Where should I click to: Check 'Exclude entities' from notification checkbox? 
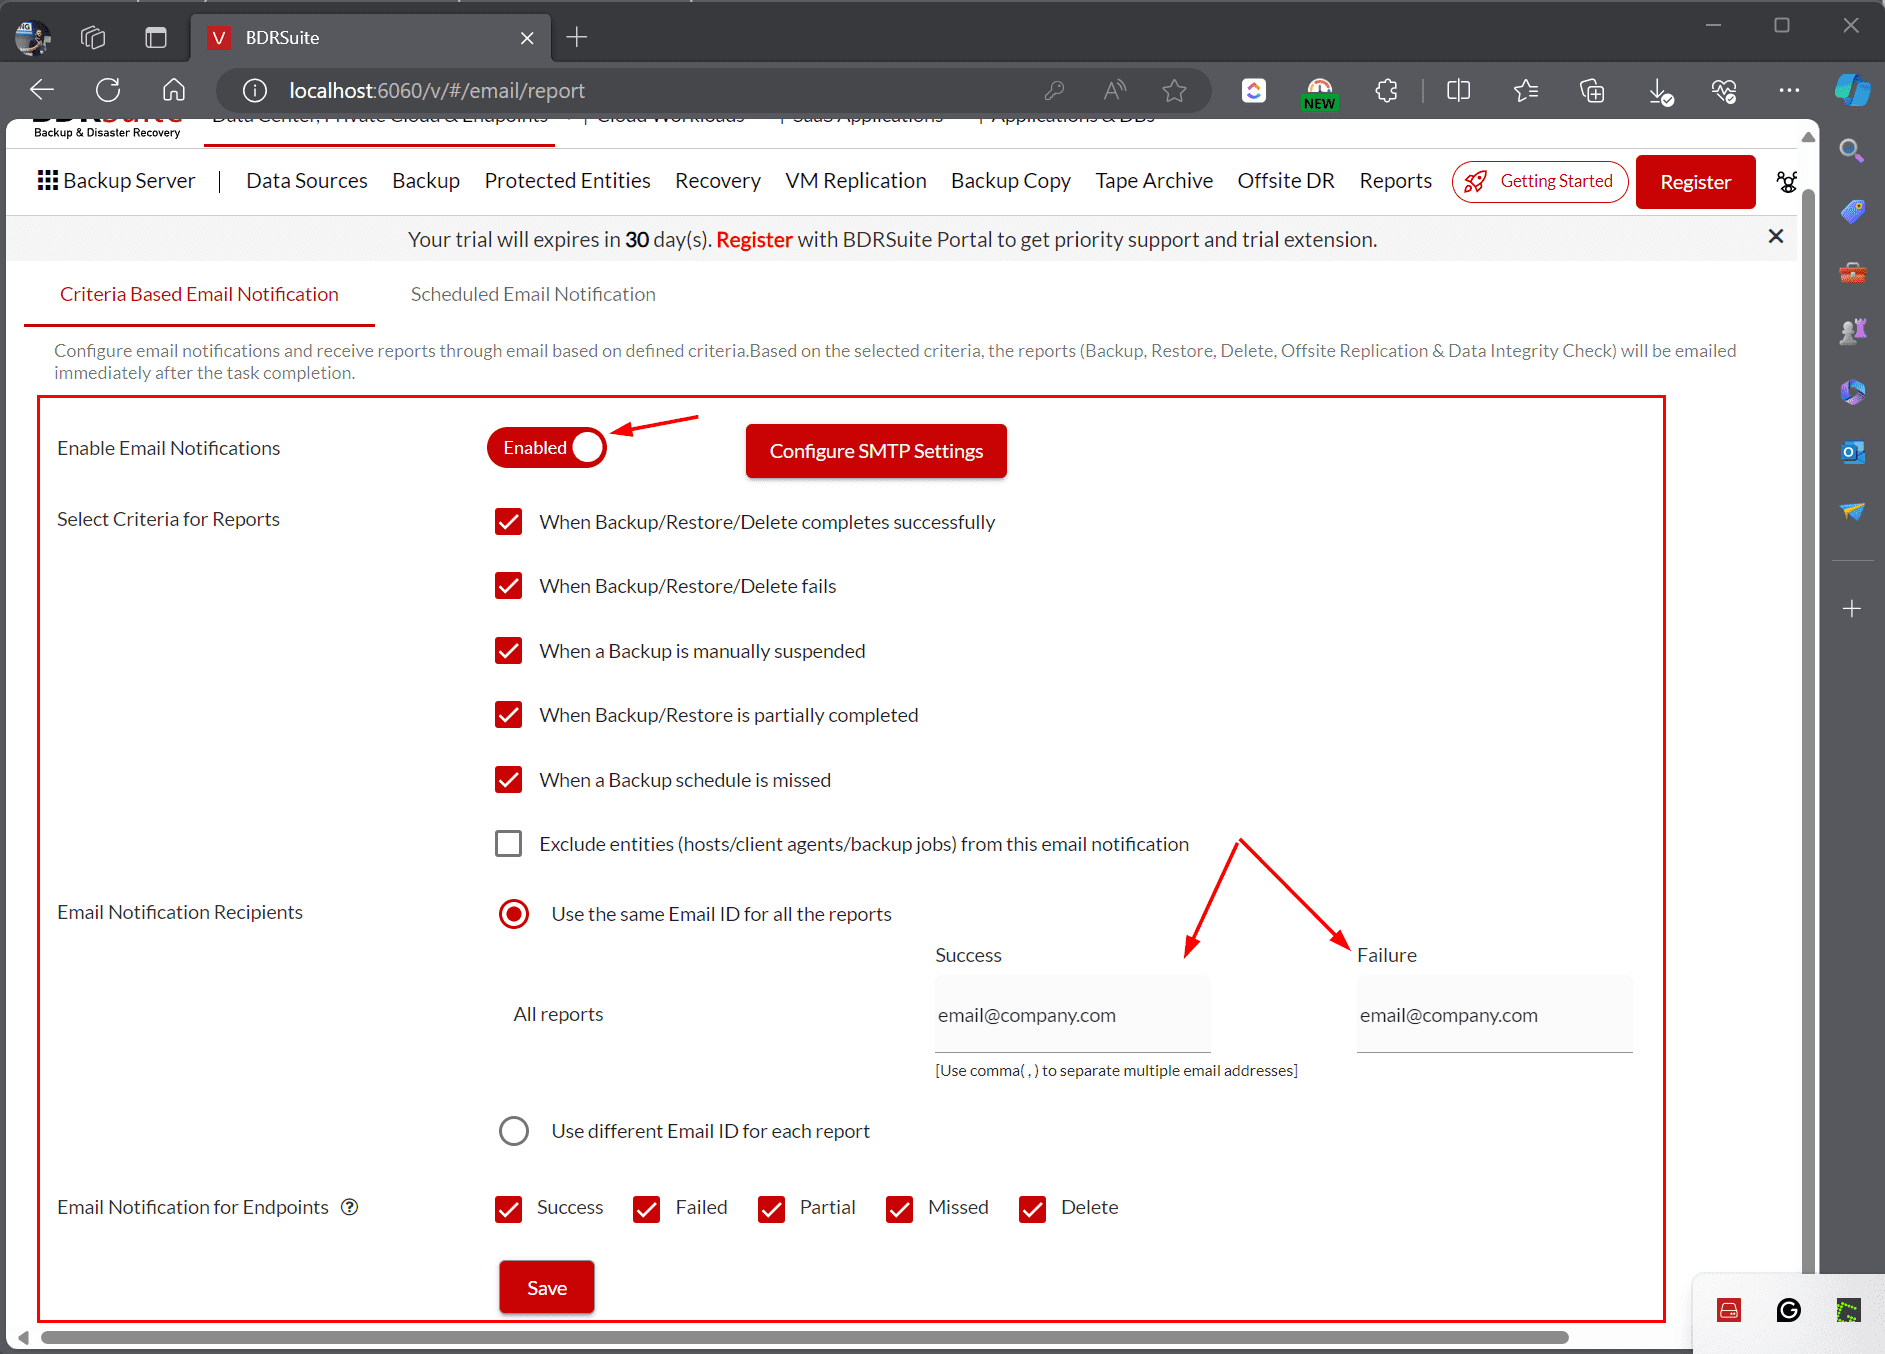508,844
